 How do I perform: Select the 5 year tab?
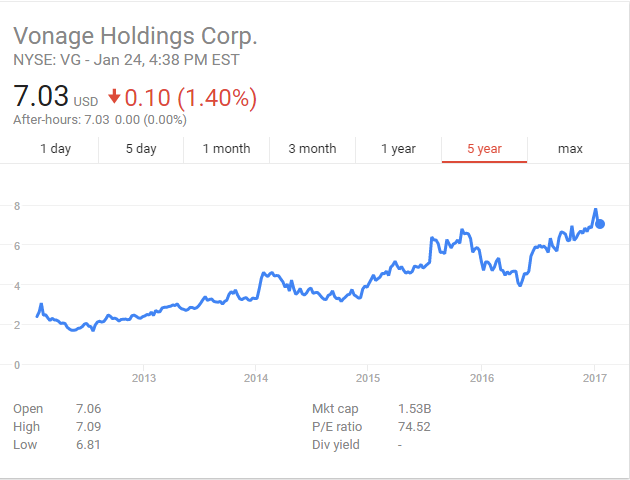tap(484, 149)
